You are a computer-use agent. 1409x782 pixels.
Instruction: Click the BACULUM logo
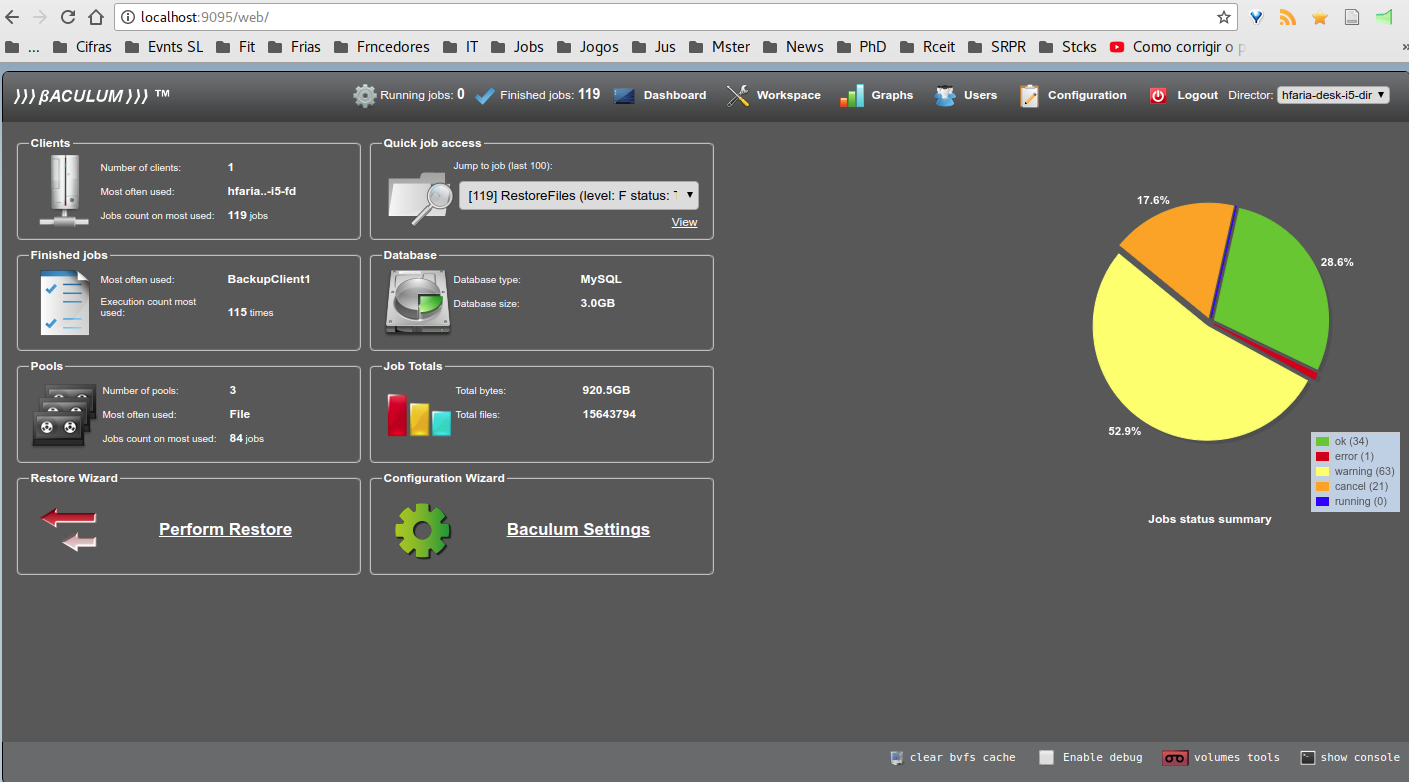pos(92,95)
